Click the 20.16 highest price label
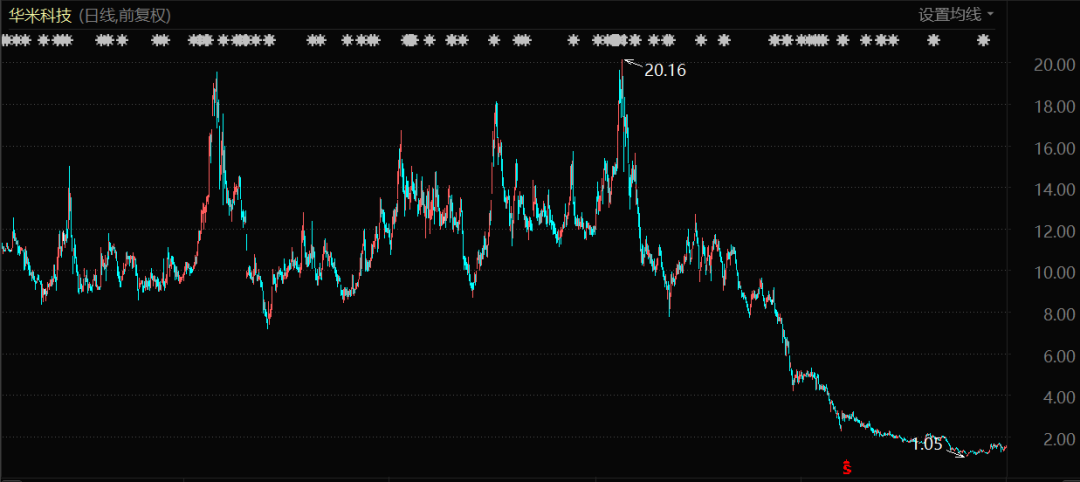 tap(665, 70)
